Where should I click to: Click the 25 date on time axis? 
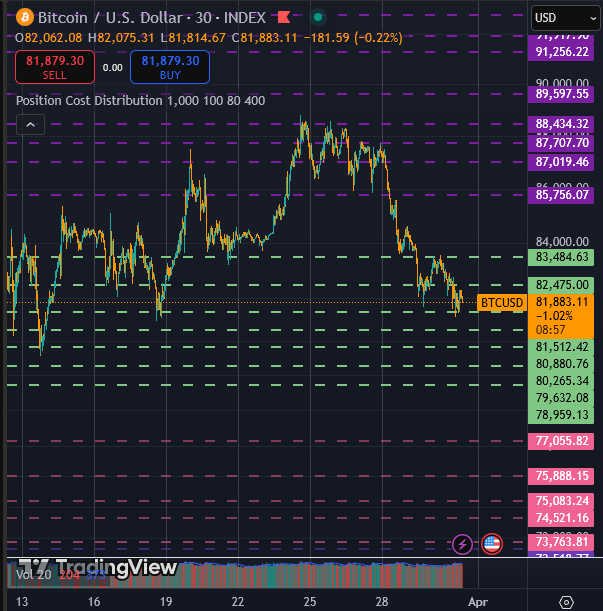coord(310,602)
